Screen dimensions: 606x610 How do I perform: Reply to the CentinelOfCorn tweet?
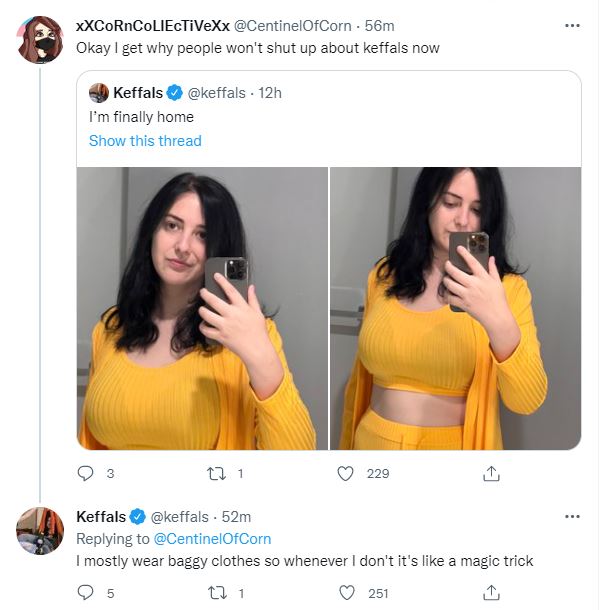85,473
